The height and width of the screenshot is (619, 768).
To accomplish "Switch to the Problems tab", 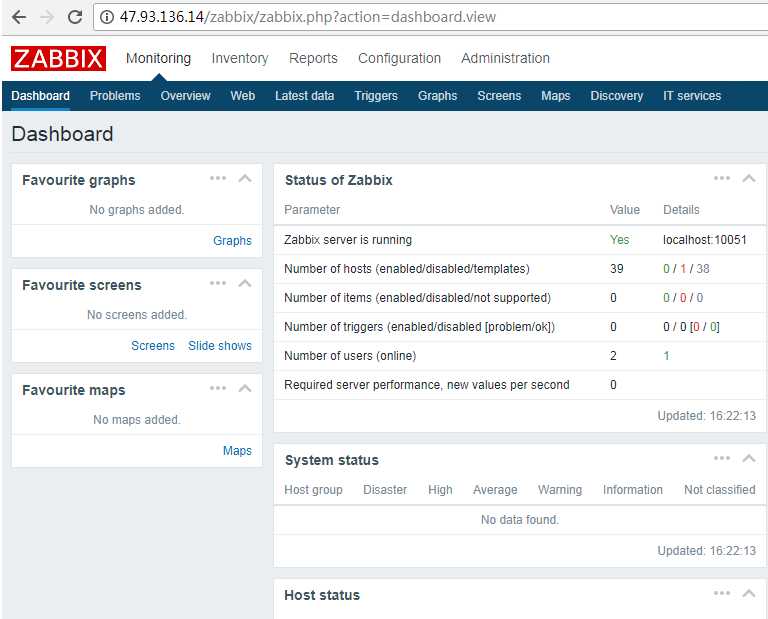I will [x=115, y=96].
